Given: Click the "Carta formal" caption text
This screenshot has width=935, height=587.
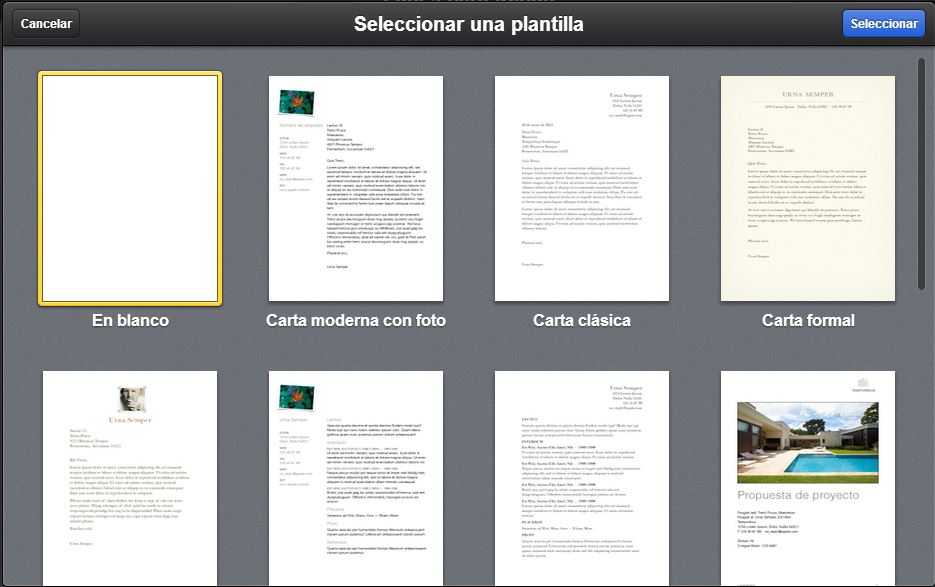Looking at the screenshot, I should (808, 321).
